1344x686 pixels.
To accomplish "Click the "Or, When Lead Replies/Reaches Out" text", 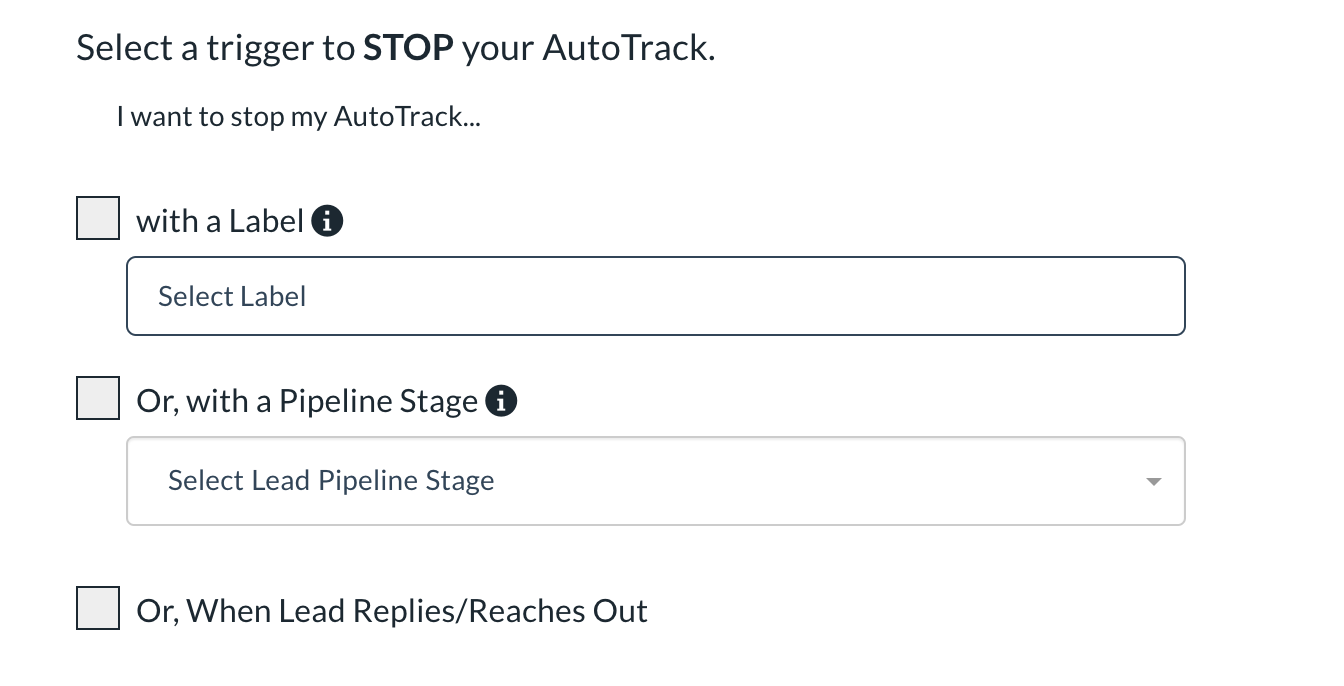I will (x=391, y=611).
